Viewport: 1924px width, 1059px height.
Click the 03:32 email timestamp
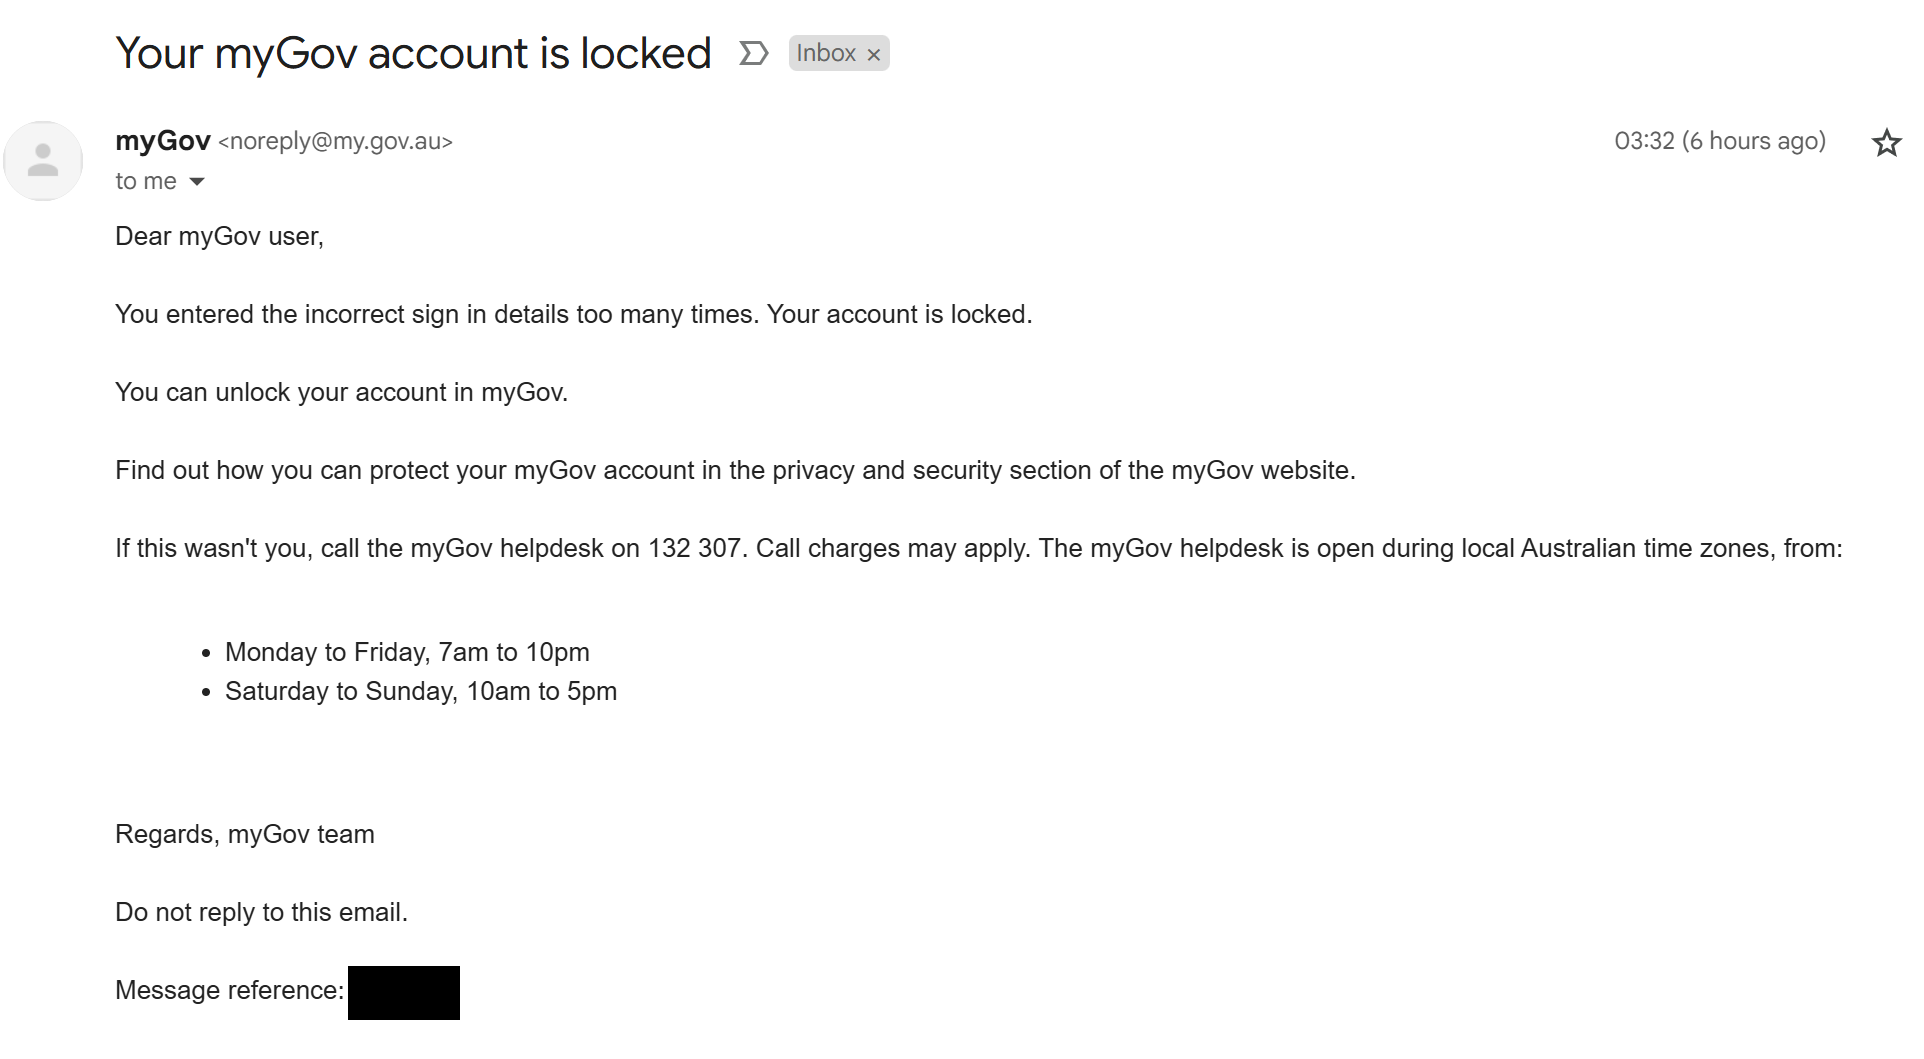point(1719,141)
